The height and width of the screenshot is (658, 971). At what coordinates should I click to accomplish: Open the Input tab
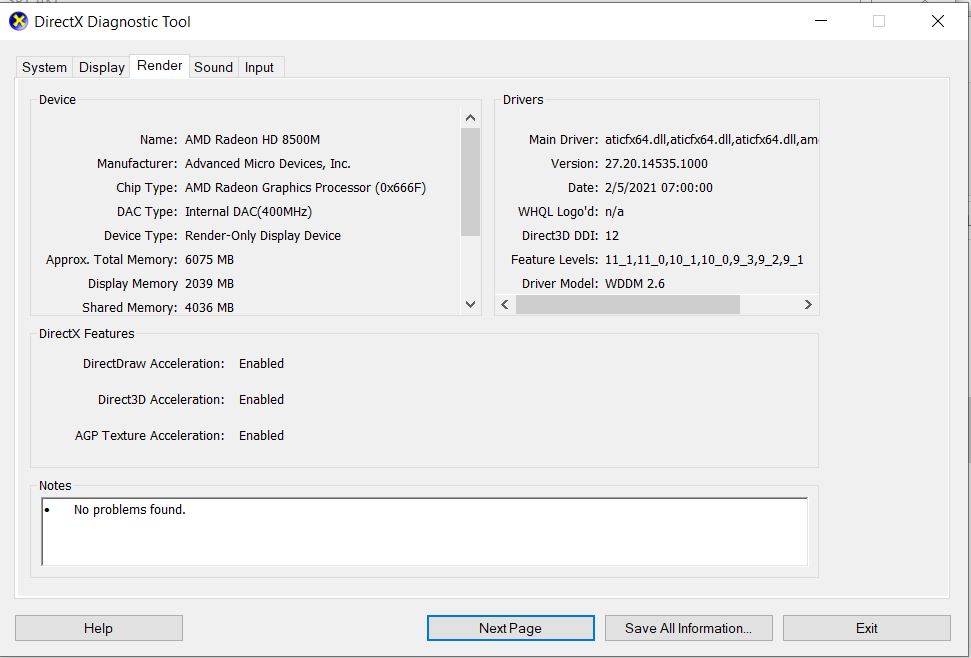pyautogui.click(x=259, y=67)
